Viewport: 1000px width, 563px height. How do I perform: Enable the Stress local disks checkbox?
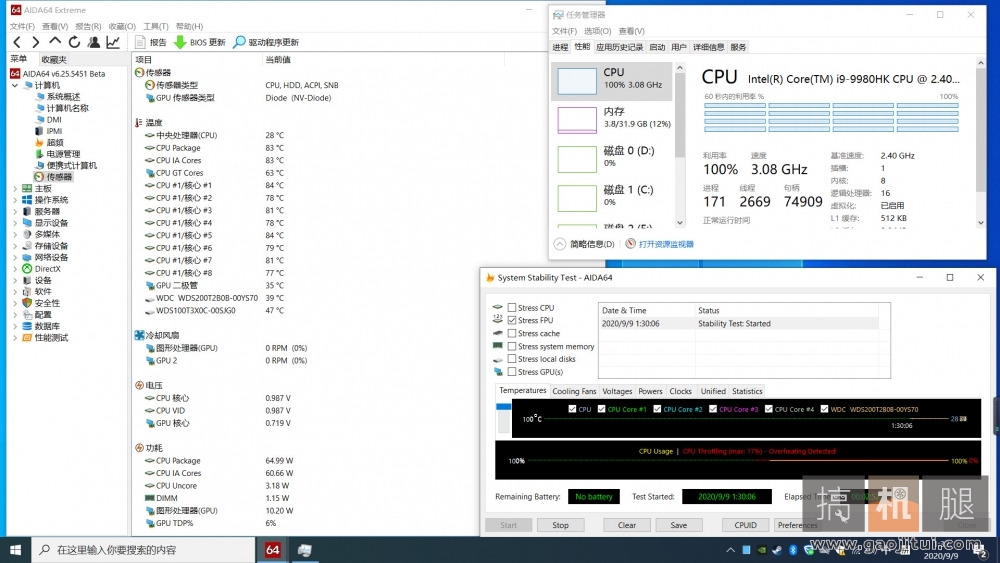(x=511, y=359)
